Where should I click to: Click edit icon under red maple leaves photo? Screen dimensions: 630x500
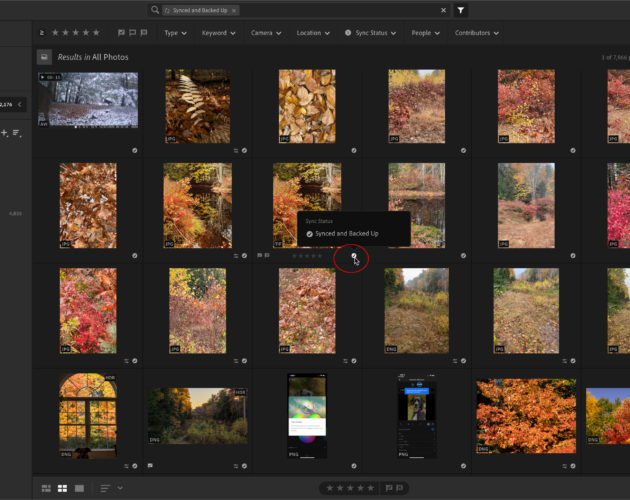pos(126,361)
